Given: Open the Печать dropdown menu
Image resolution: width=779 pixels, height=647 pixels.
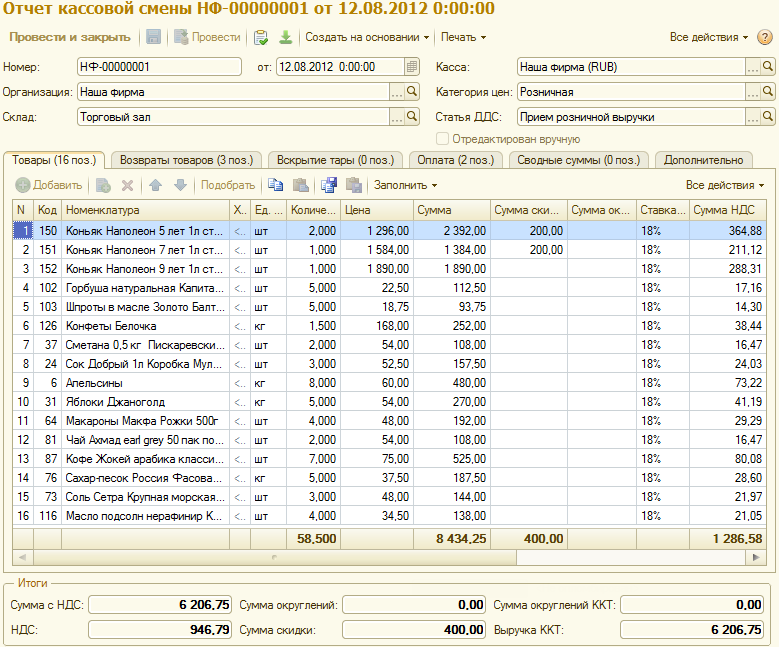Looking at the screenshot, I should 463,37.
